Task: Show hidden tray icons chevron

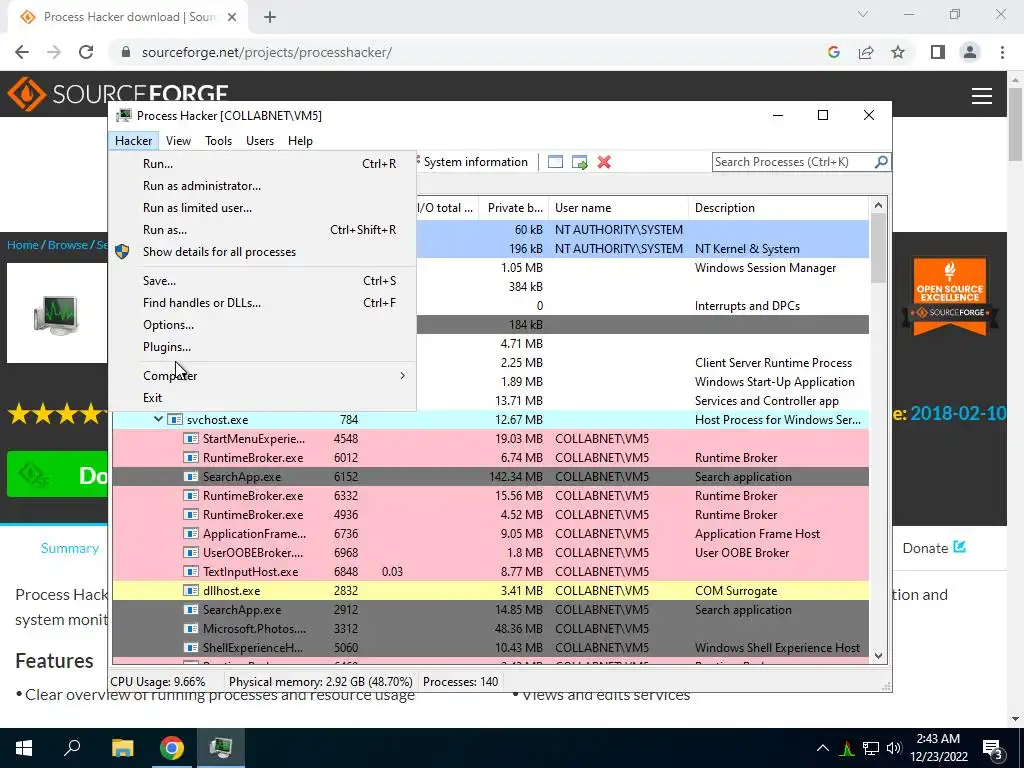Action: click(823, 748)
